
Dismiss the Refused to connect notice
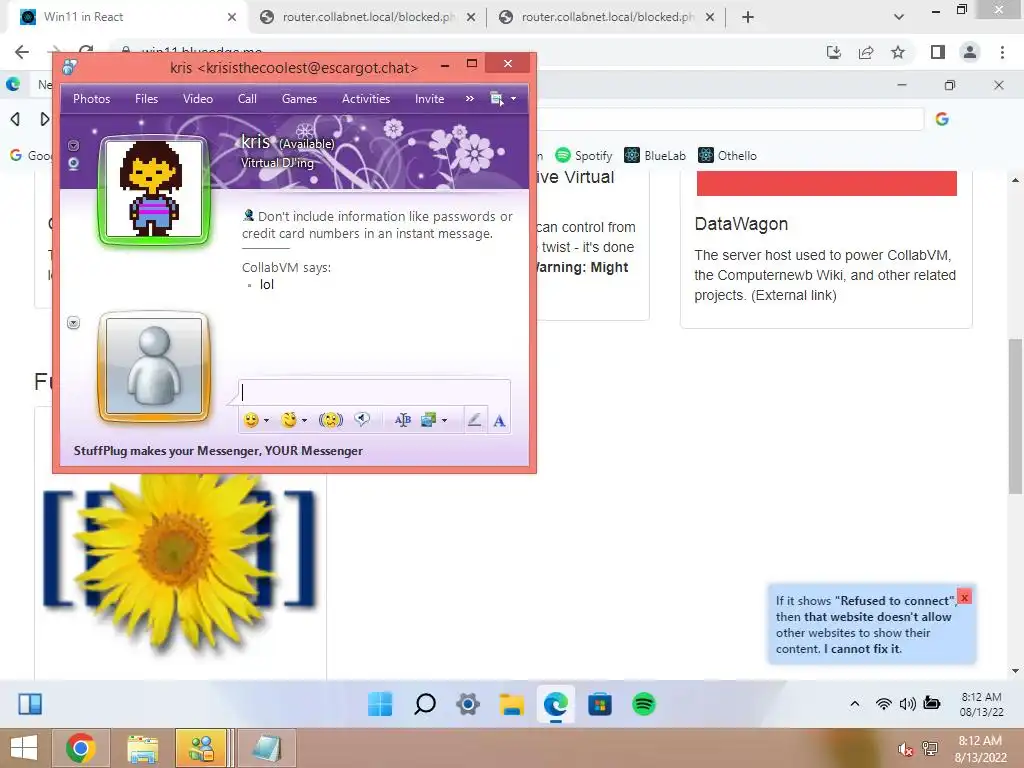tap(964, 597)
